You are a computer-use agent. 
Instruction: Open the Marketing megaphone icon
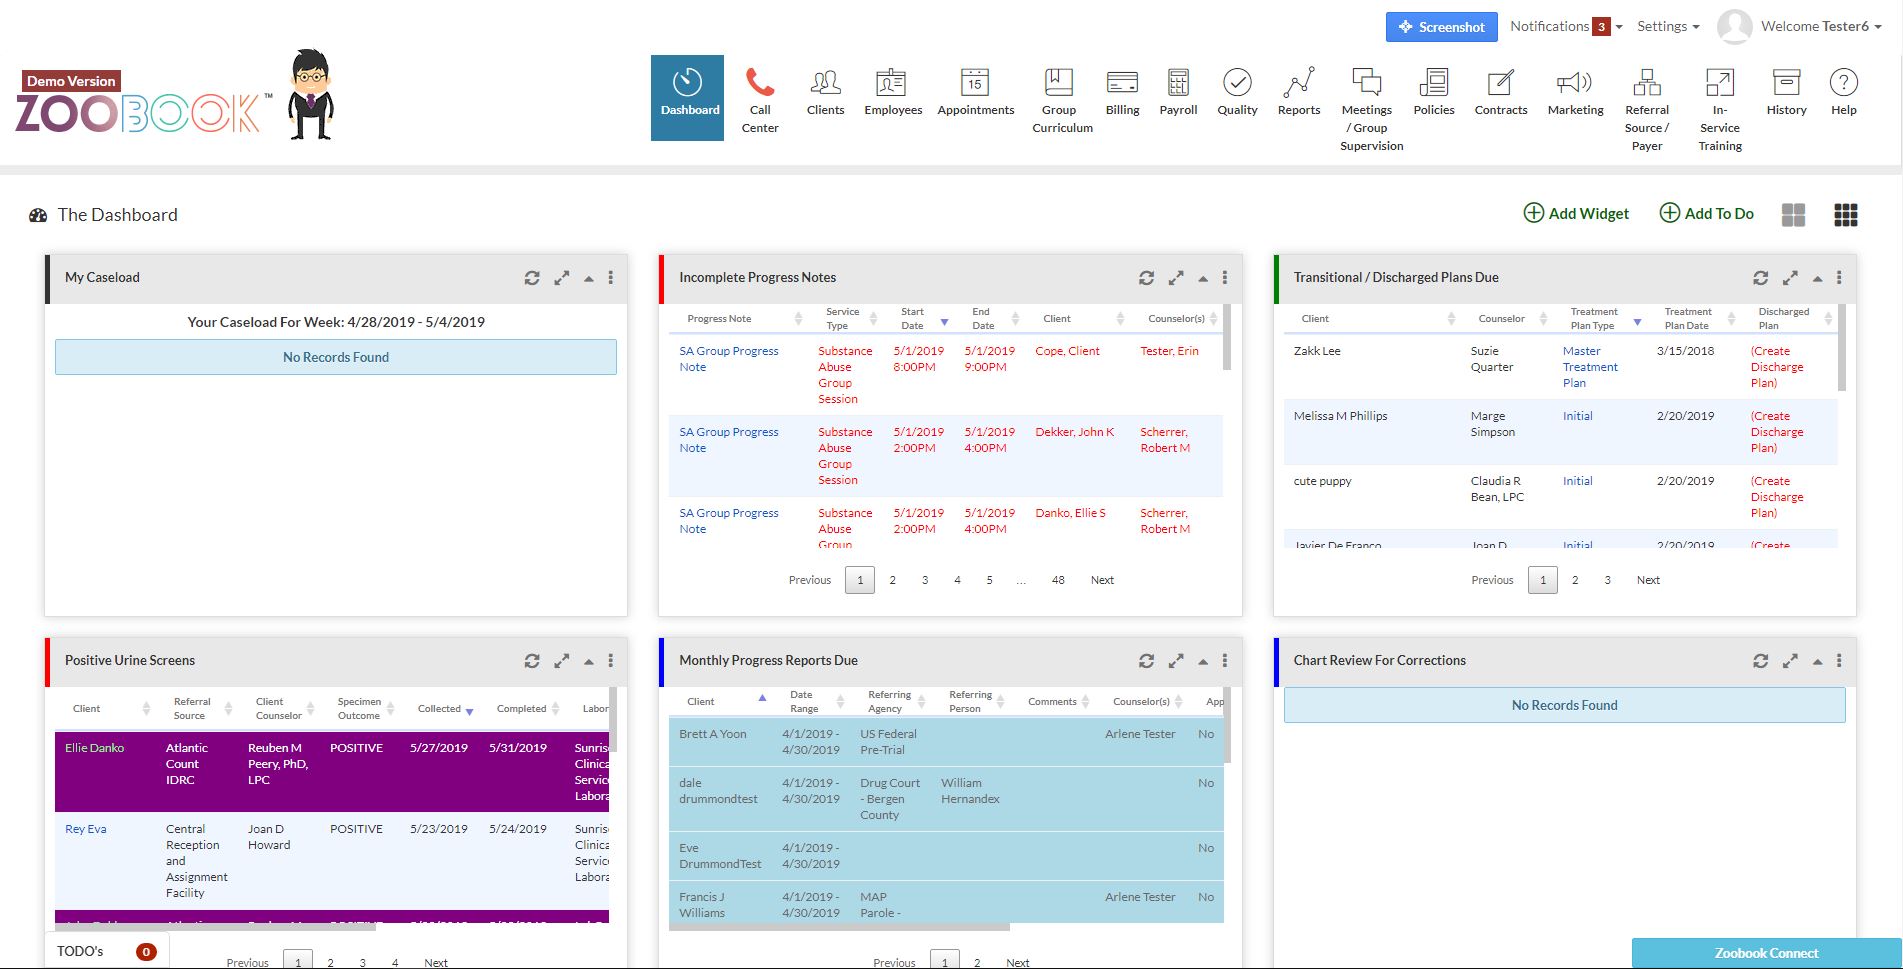[1575, 92]
